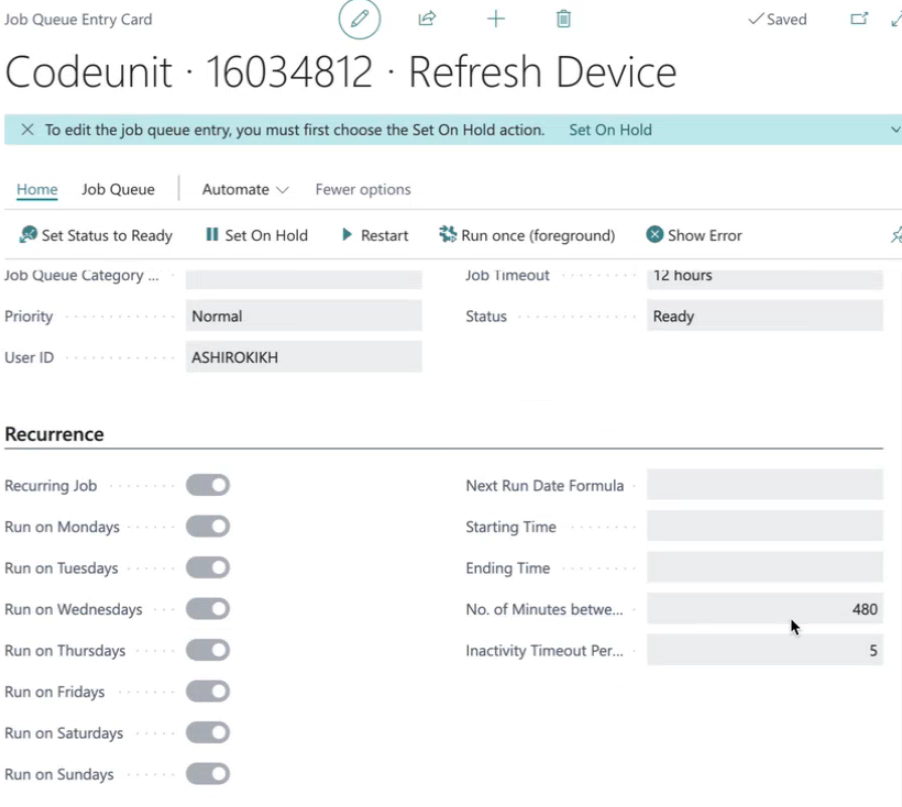Image resolution: width=902 pixels, height=807 pixels.
Task: Click the plus icon to add a new entry
Action: tap(496, 19)
